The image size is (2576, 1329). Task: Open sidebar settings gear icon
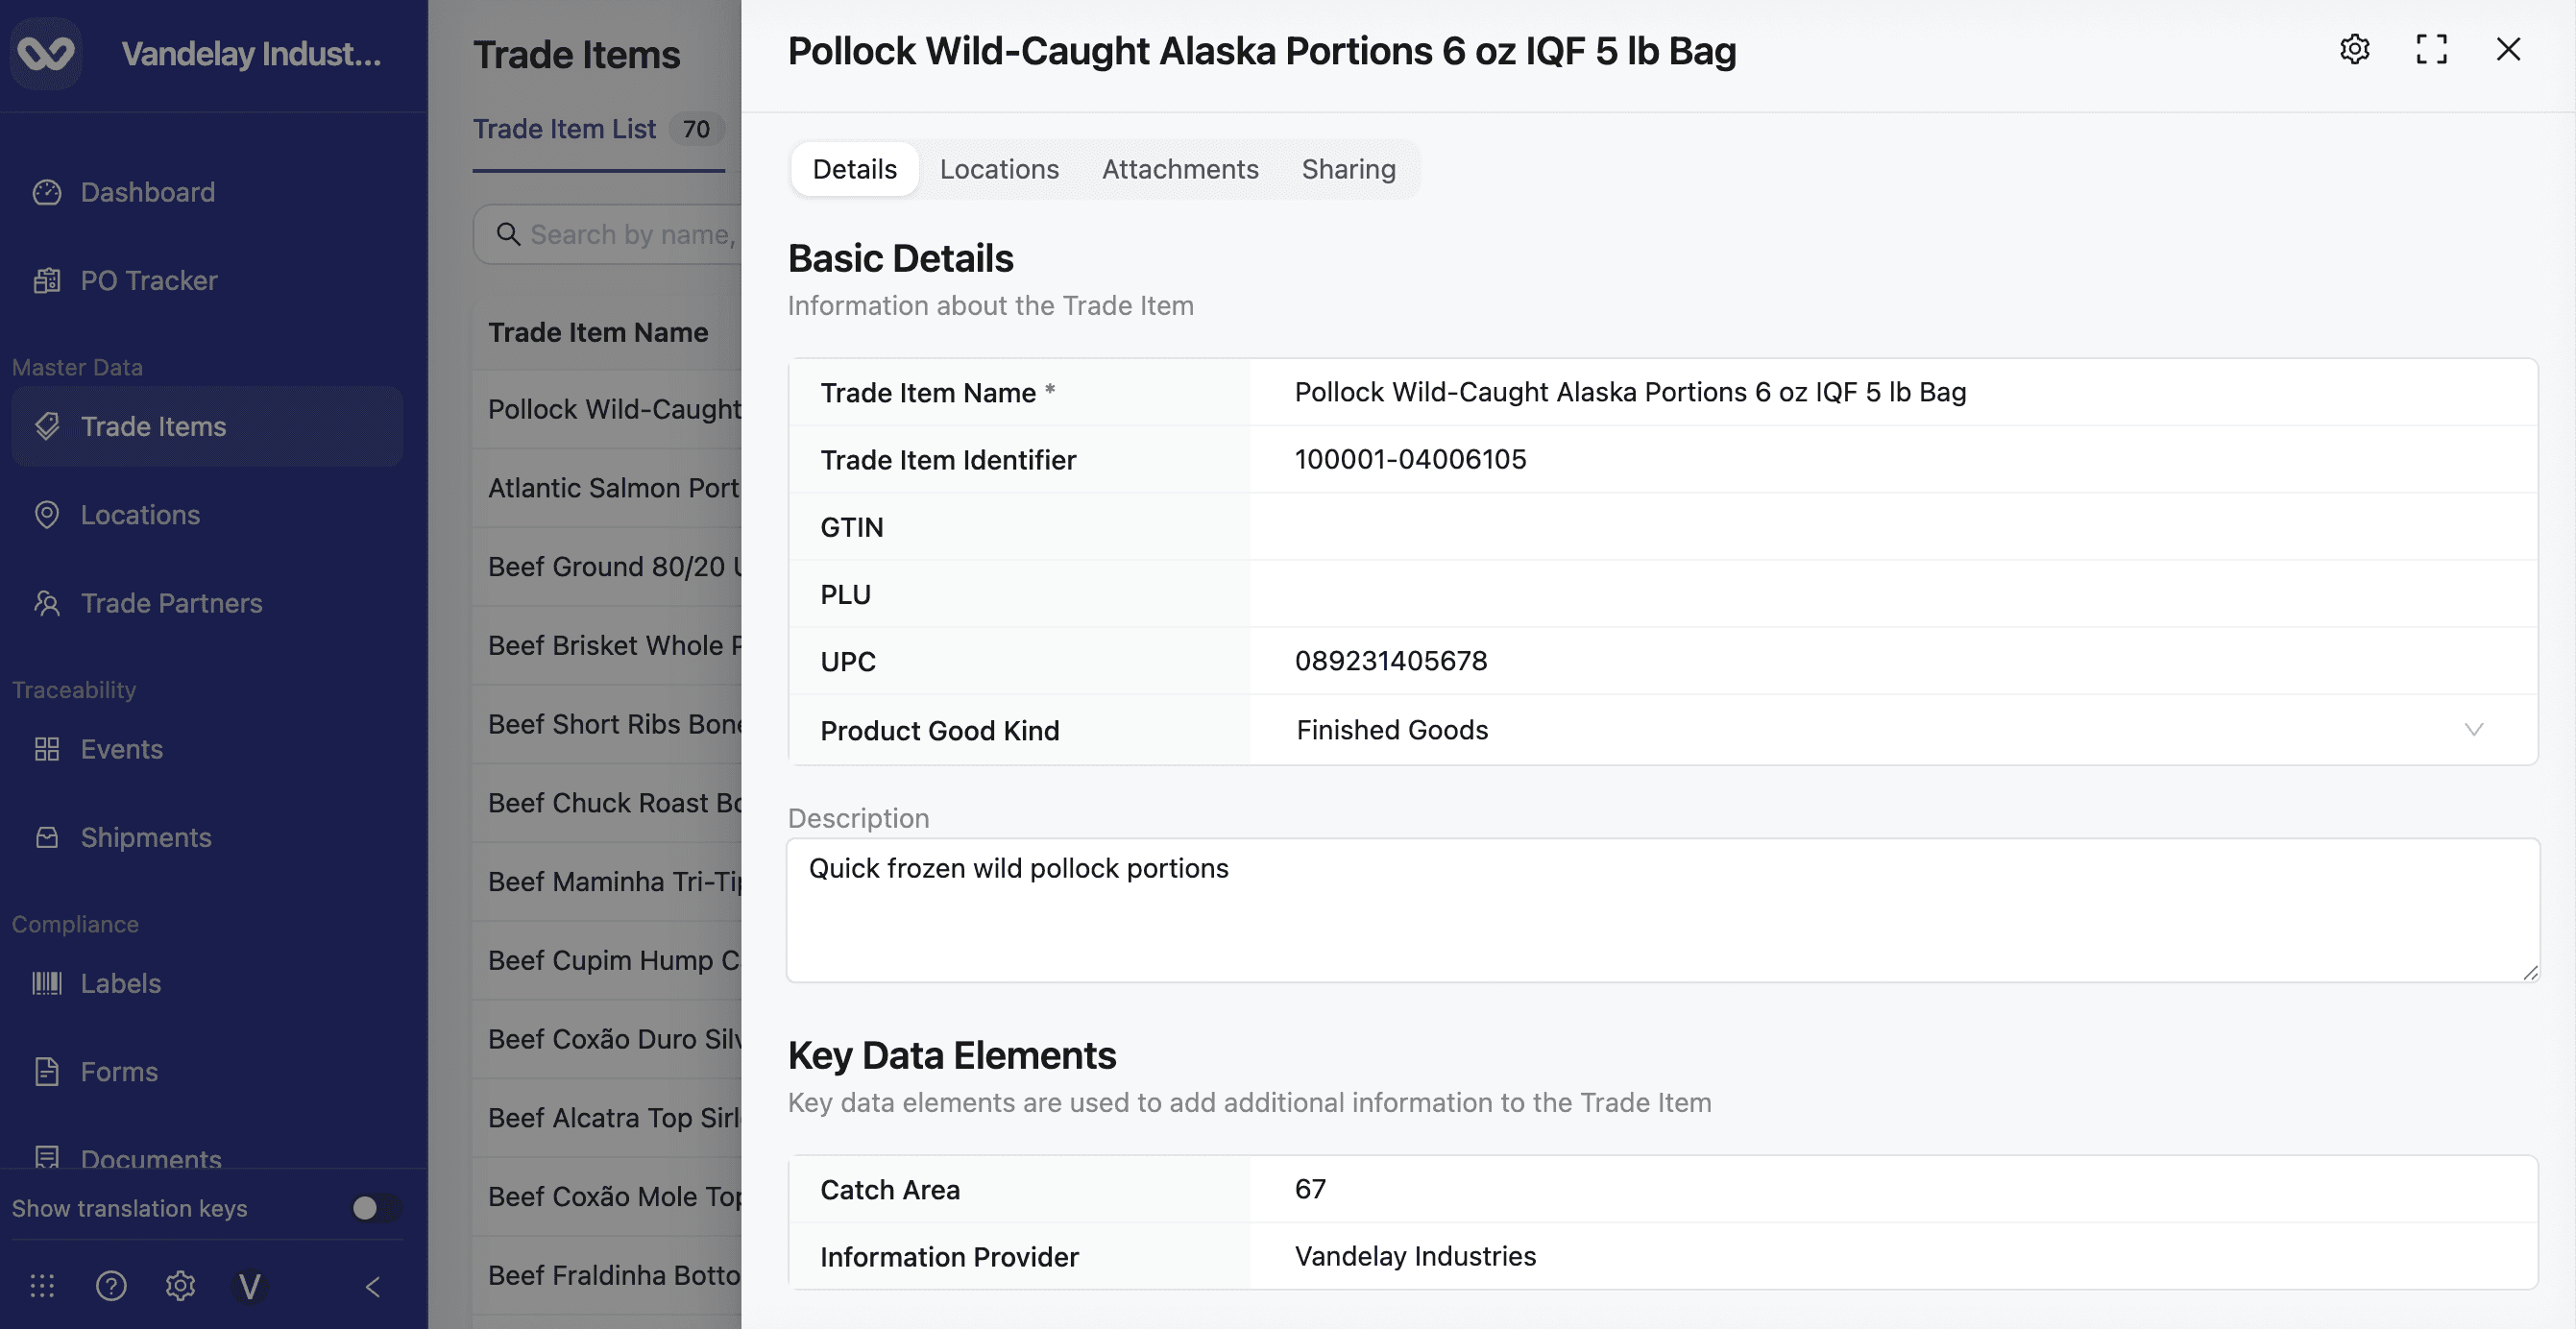pyautogui.click(x=180, y=1285)
